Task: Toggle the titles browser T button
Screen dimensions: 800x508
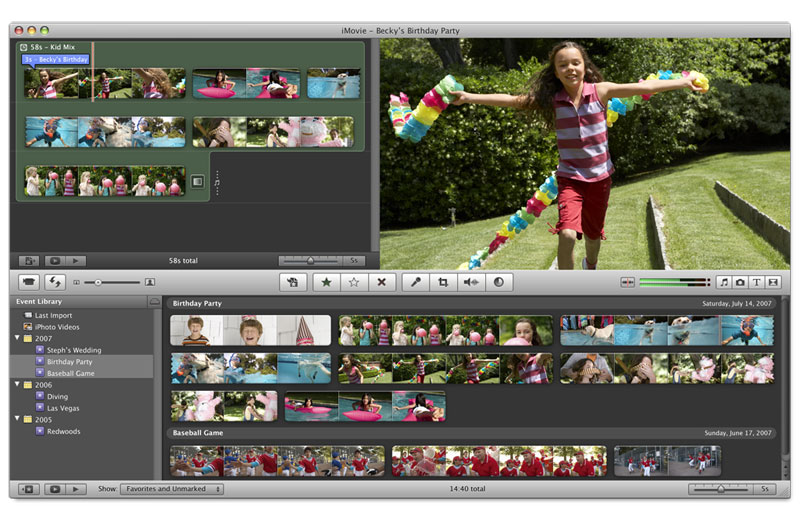Action: (757, 283)
